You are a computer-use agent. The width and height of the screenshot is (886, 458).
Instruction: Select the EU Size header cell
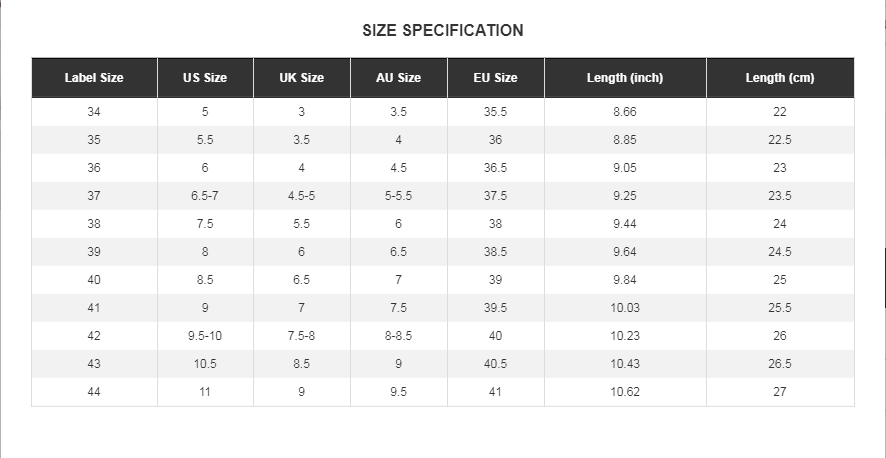pyautogui.click(x=496, y=78)
